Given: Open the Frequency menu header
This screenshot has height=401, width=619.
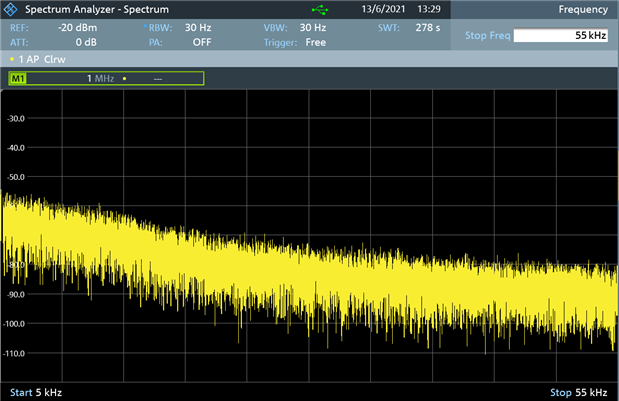Looking at the screenshot, I should (584, 9).
